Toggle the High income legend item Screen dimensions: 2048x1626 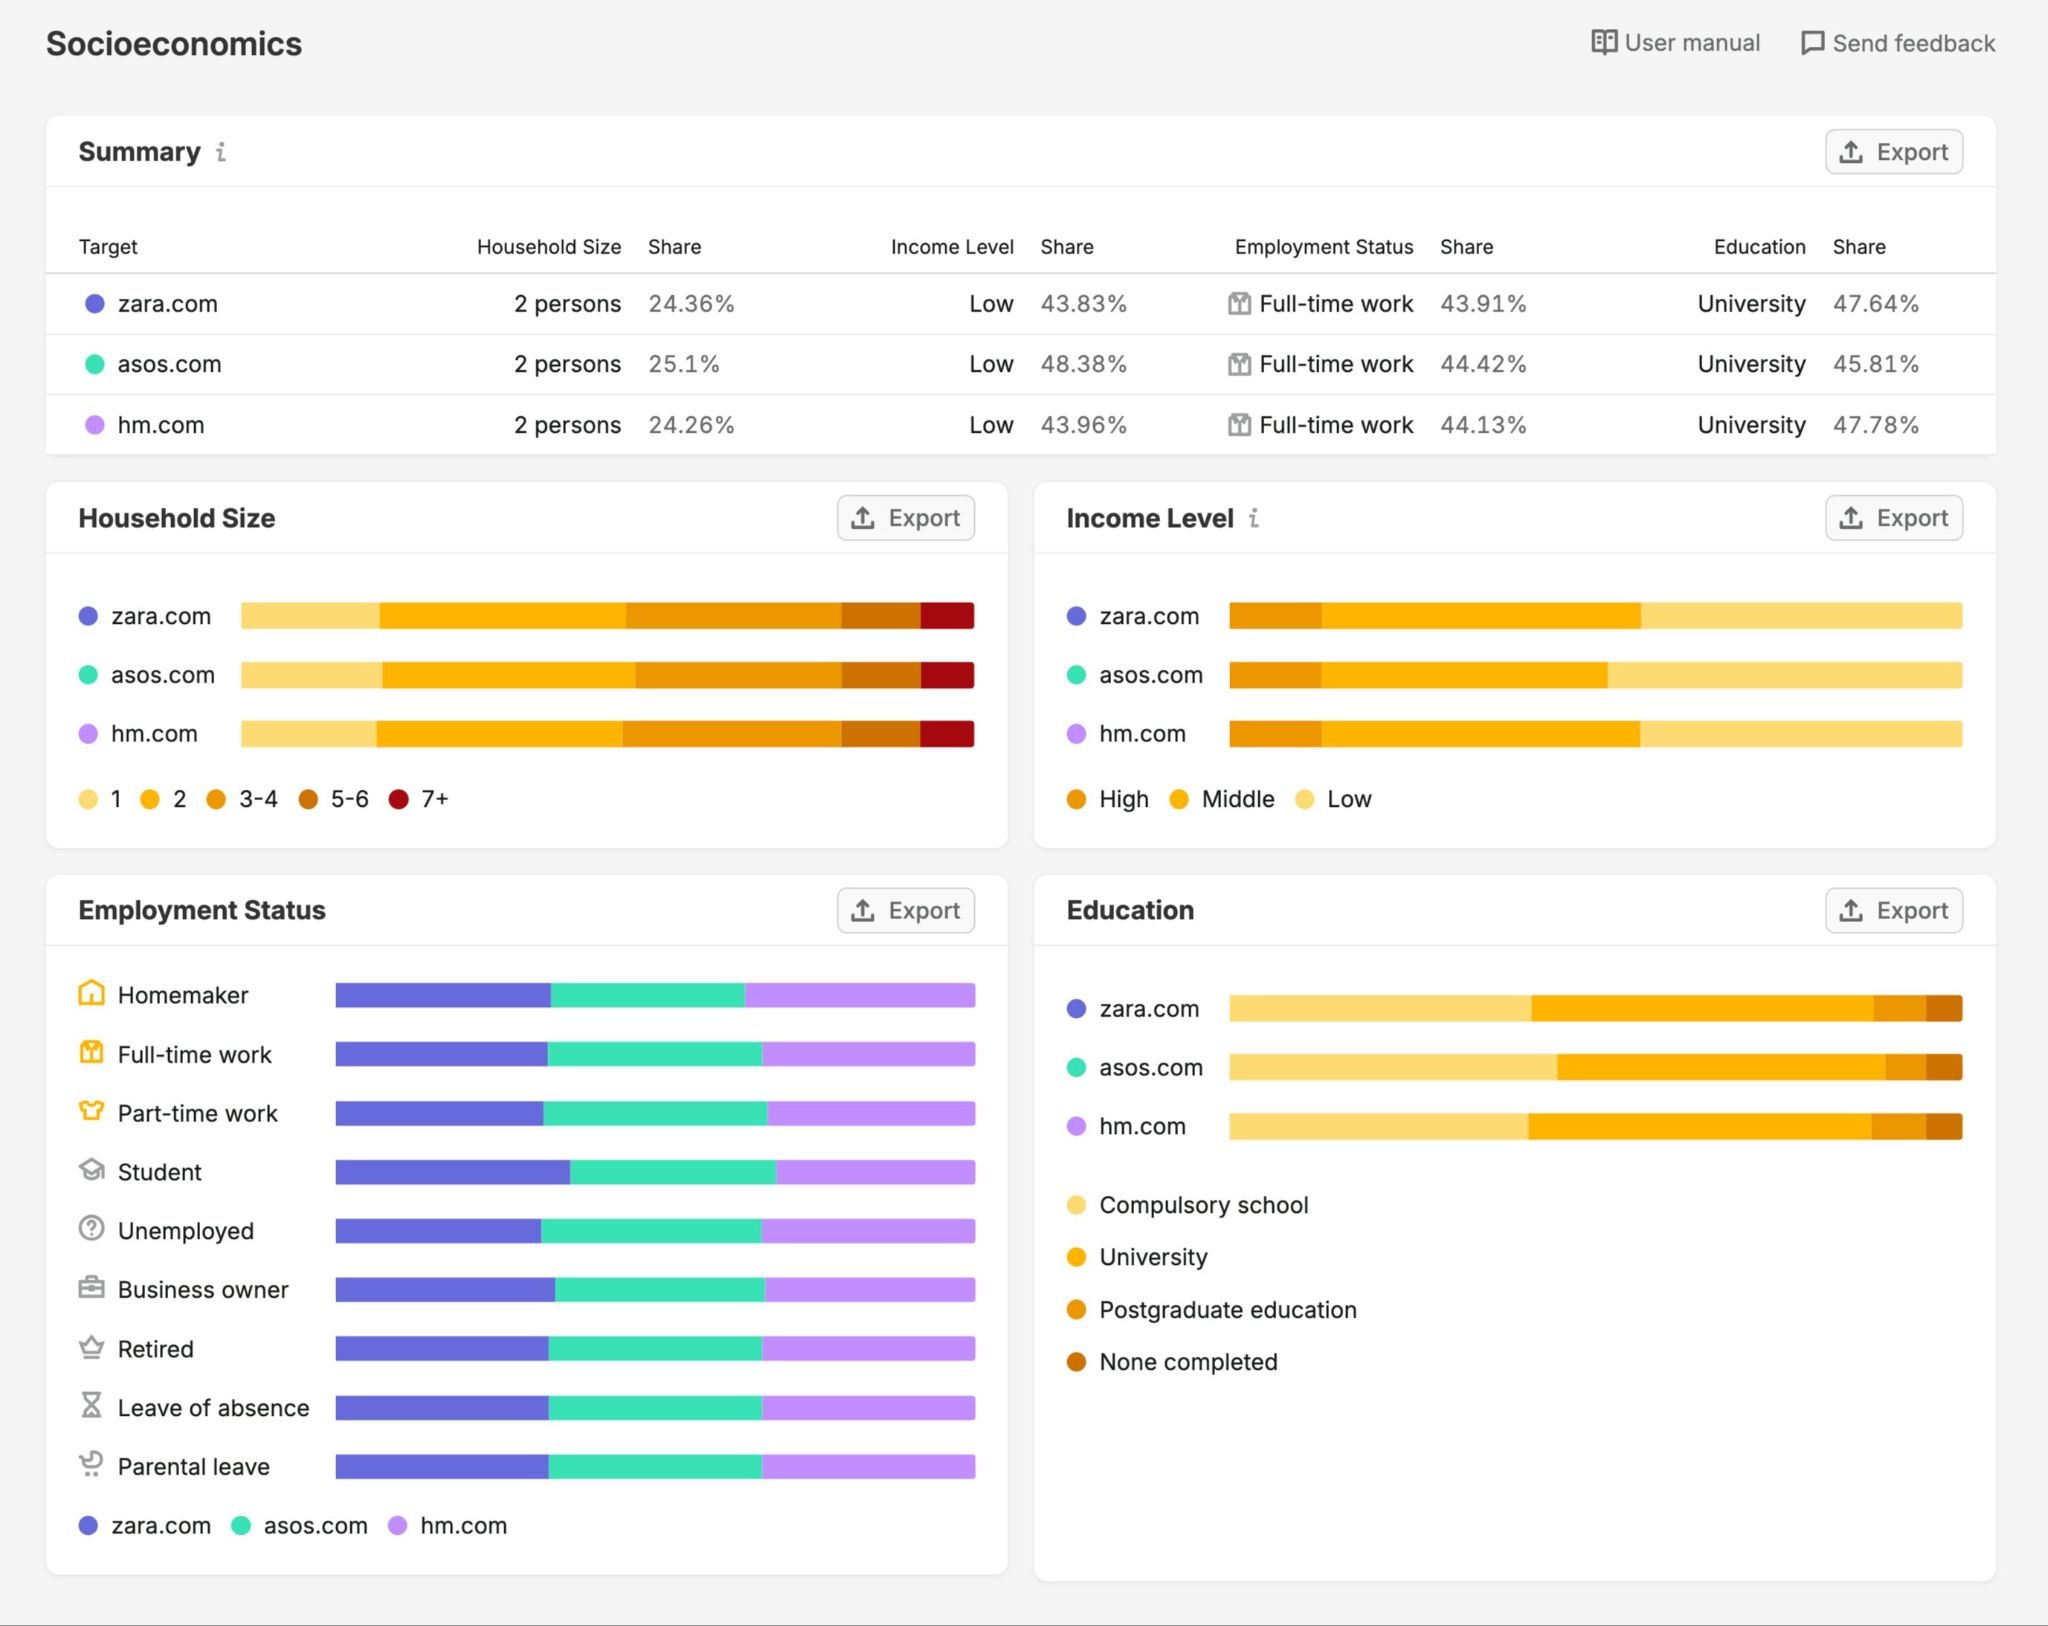point(1108,799)
